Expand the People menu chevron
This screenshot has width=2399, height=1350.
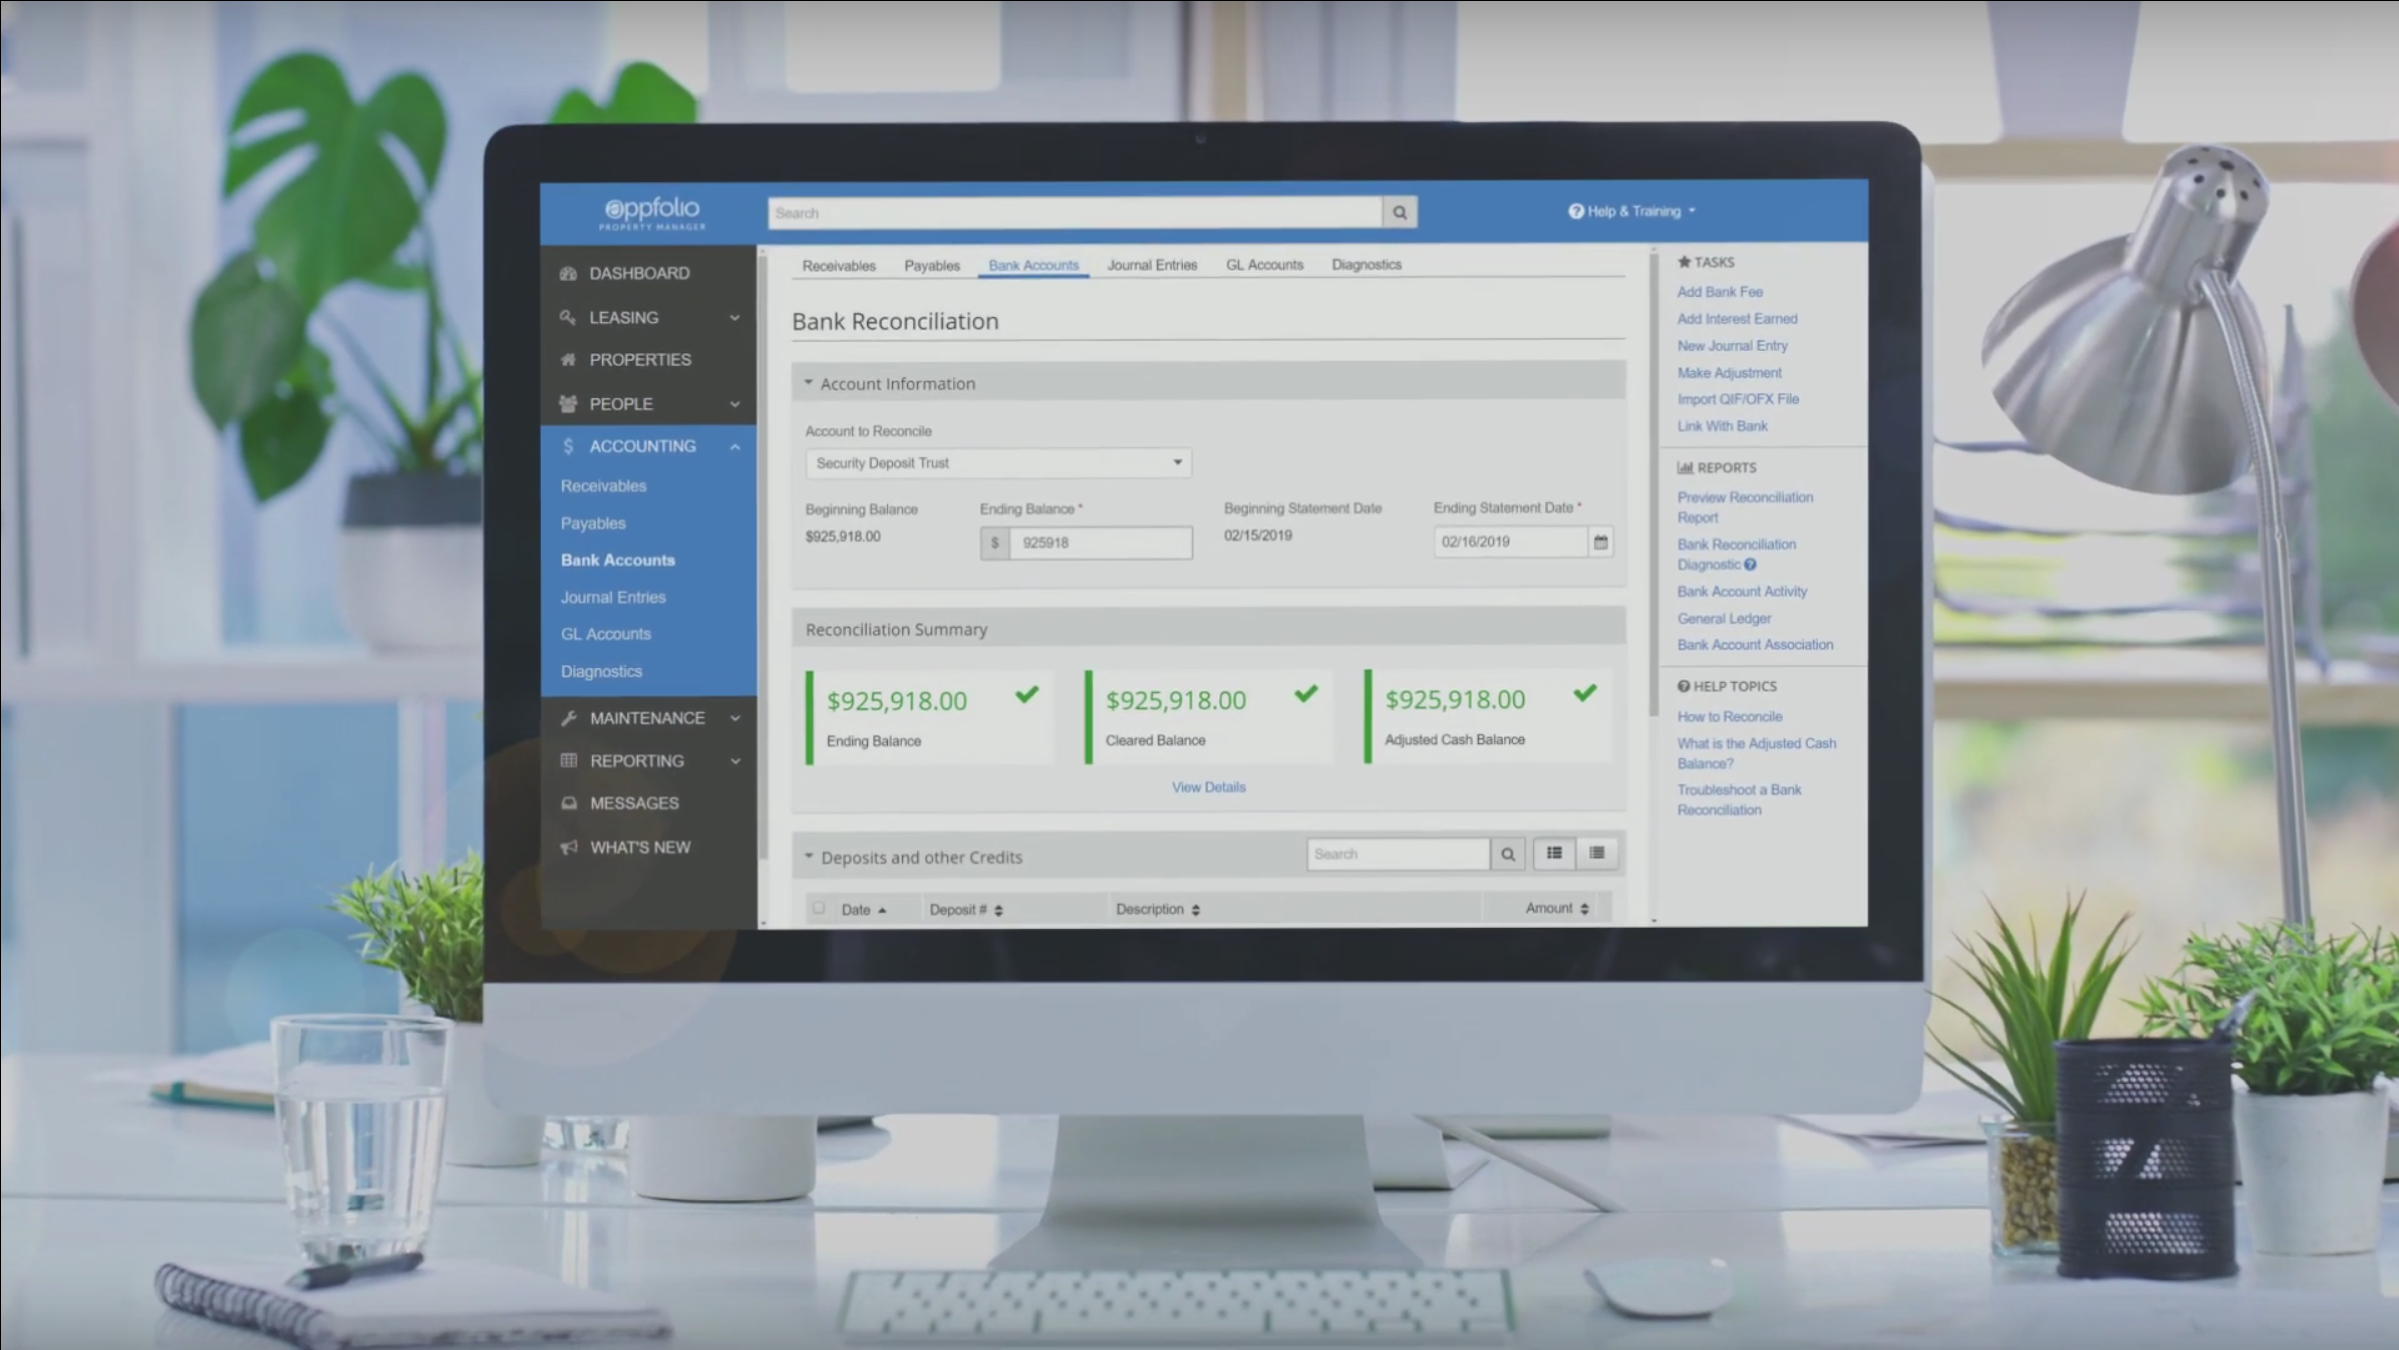coord(735,404)
